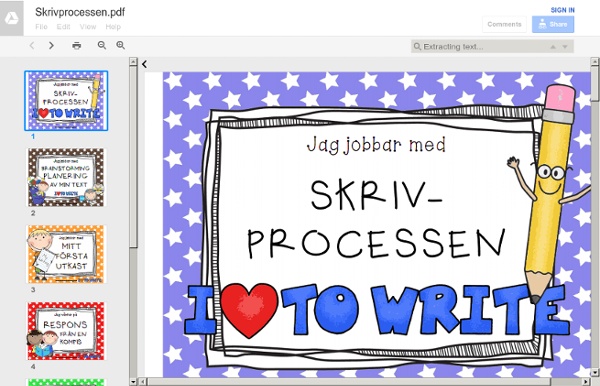Open the File menu
This screenshot has height=386, width=600.
41,27
